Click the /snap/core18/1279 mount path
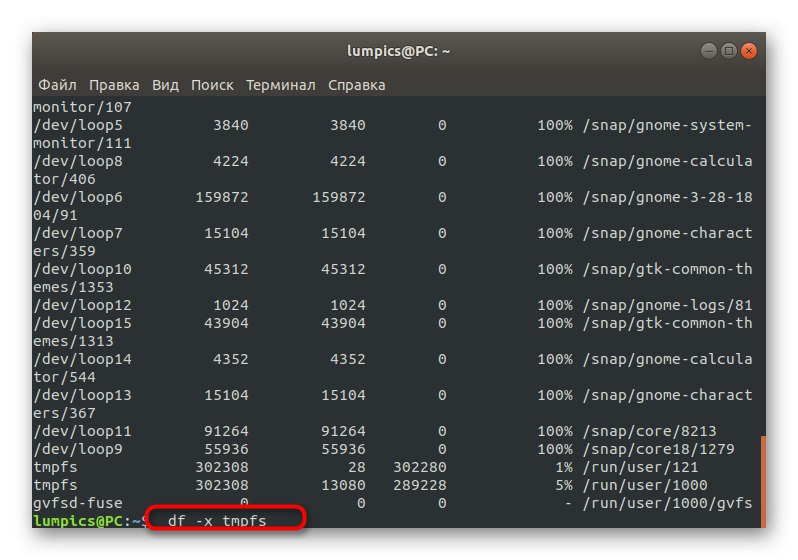Viewport: 798px width, 560px height. click(x=659, y=450)
